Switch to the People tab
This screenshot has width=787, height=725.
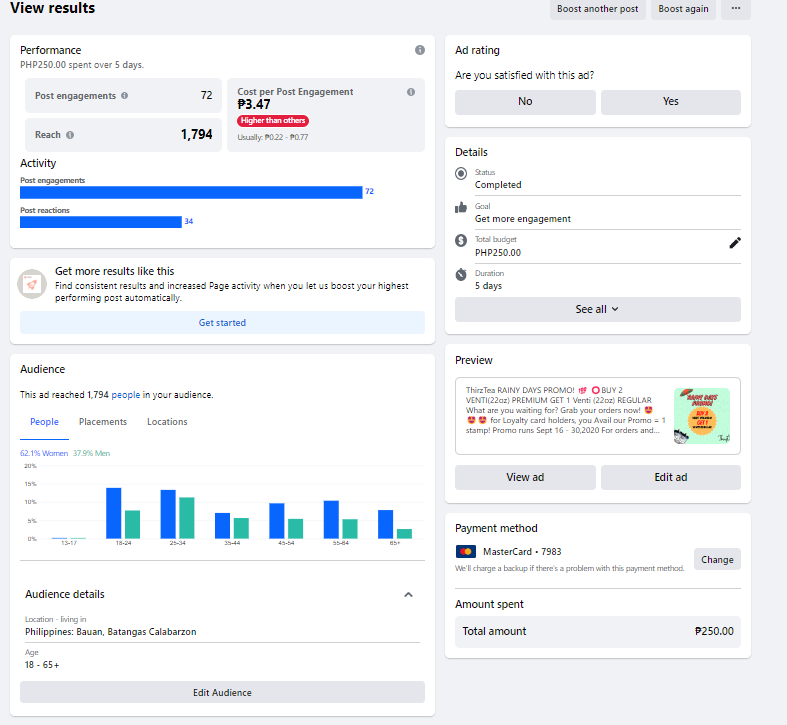[44, 422]
